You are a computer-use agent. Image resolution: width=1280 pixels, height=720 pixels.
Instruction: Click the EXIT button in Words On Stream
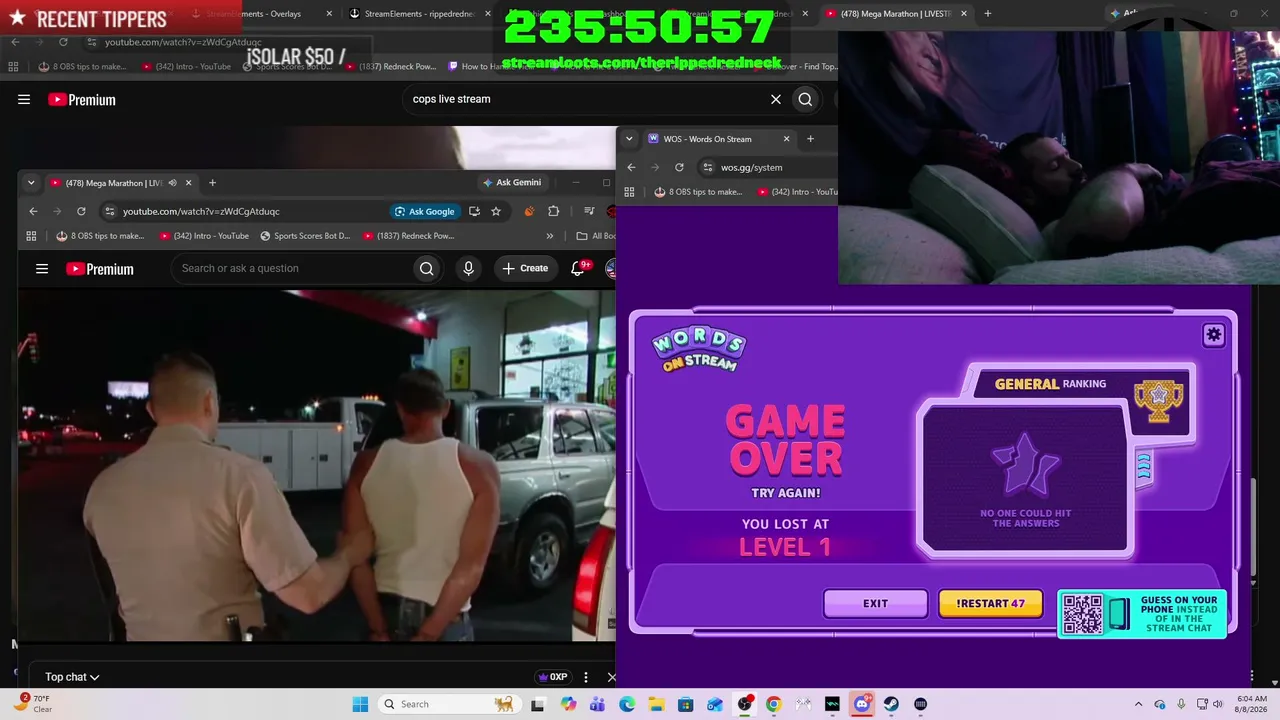[x=875, y=603]
